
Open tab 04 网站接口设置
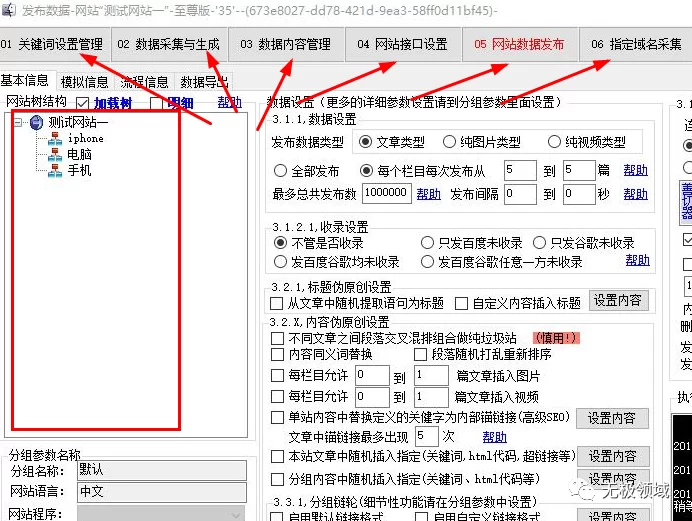click(x=403, y=44)
